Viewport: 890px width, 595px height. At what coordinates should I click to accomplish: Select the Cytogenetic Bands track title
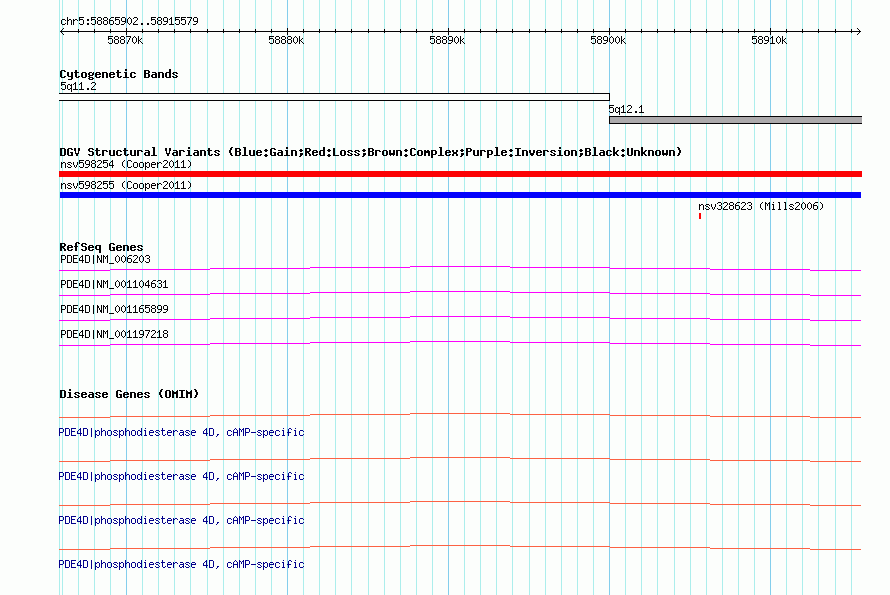click(x=119, y=74)
